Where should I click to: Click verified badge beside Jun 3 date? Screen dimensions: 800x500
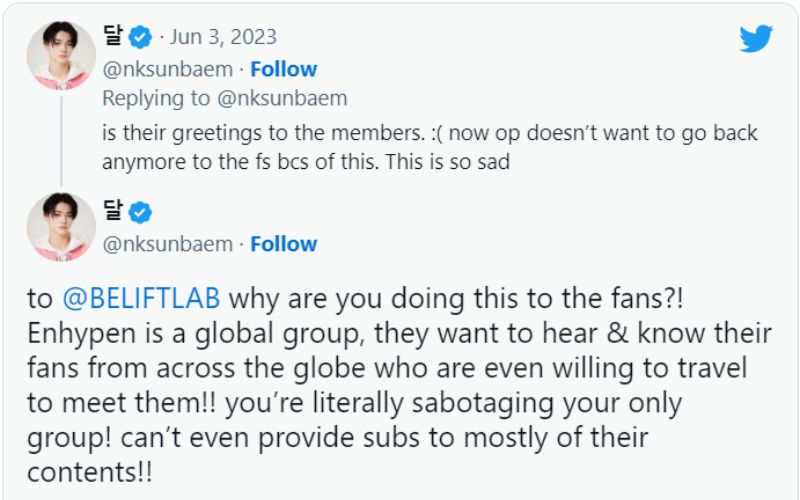(x=141, y=38)
